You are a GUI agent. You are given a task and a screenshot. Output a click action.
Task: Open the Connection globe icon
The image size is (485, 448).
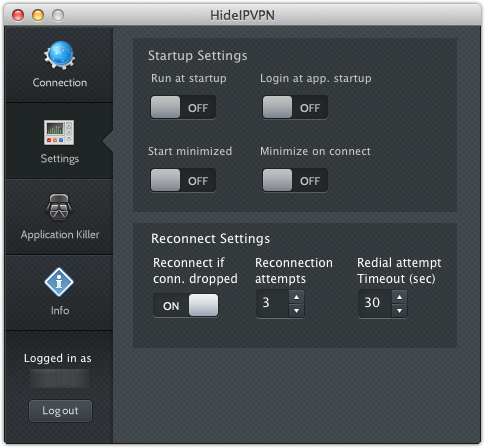tap(60, 55)
